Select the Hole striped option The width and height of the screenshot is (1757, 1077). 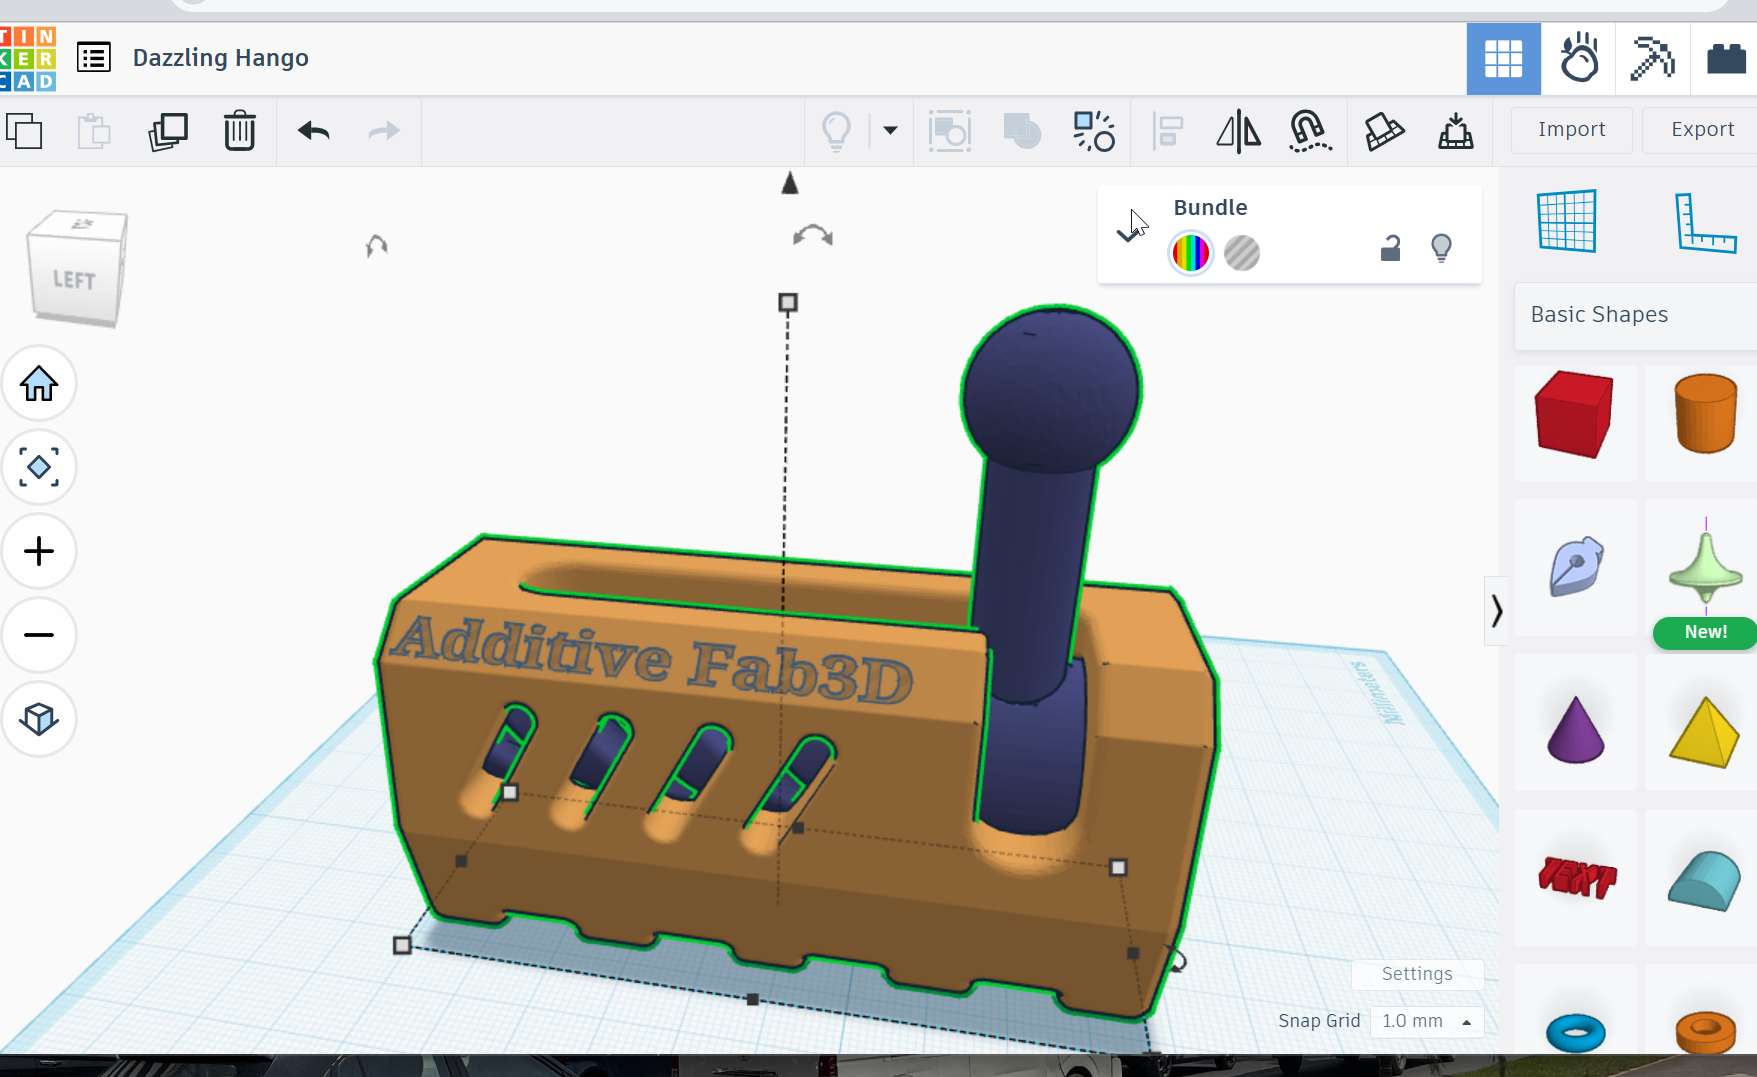coord(1242,253)
